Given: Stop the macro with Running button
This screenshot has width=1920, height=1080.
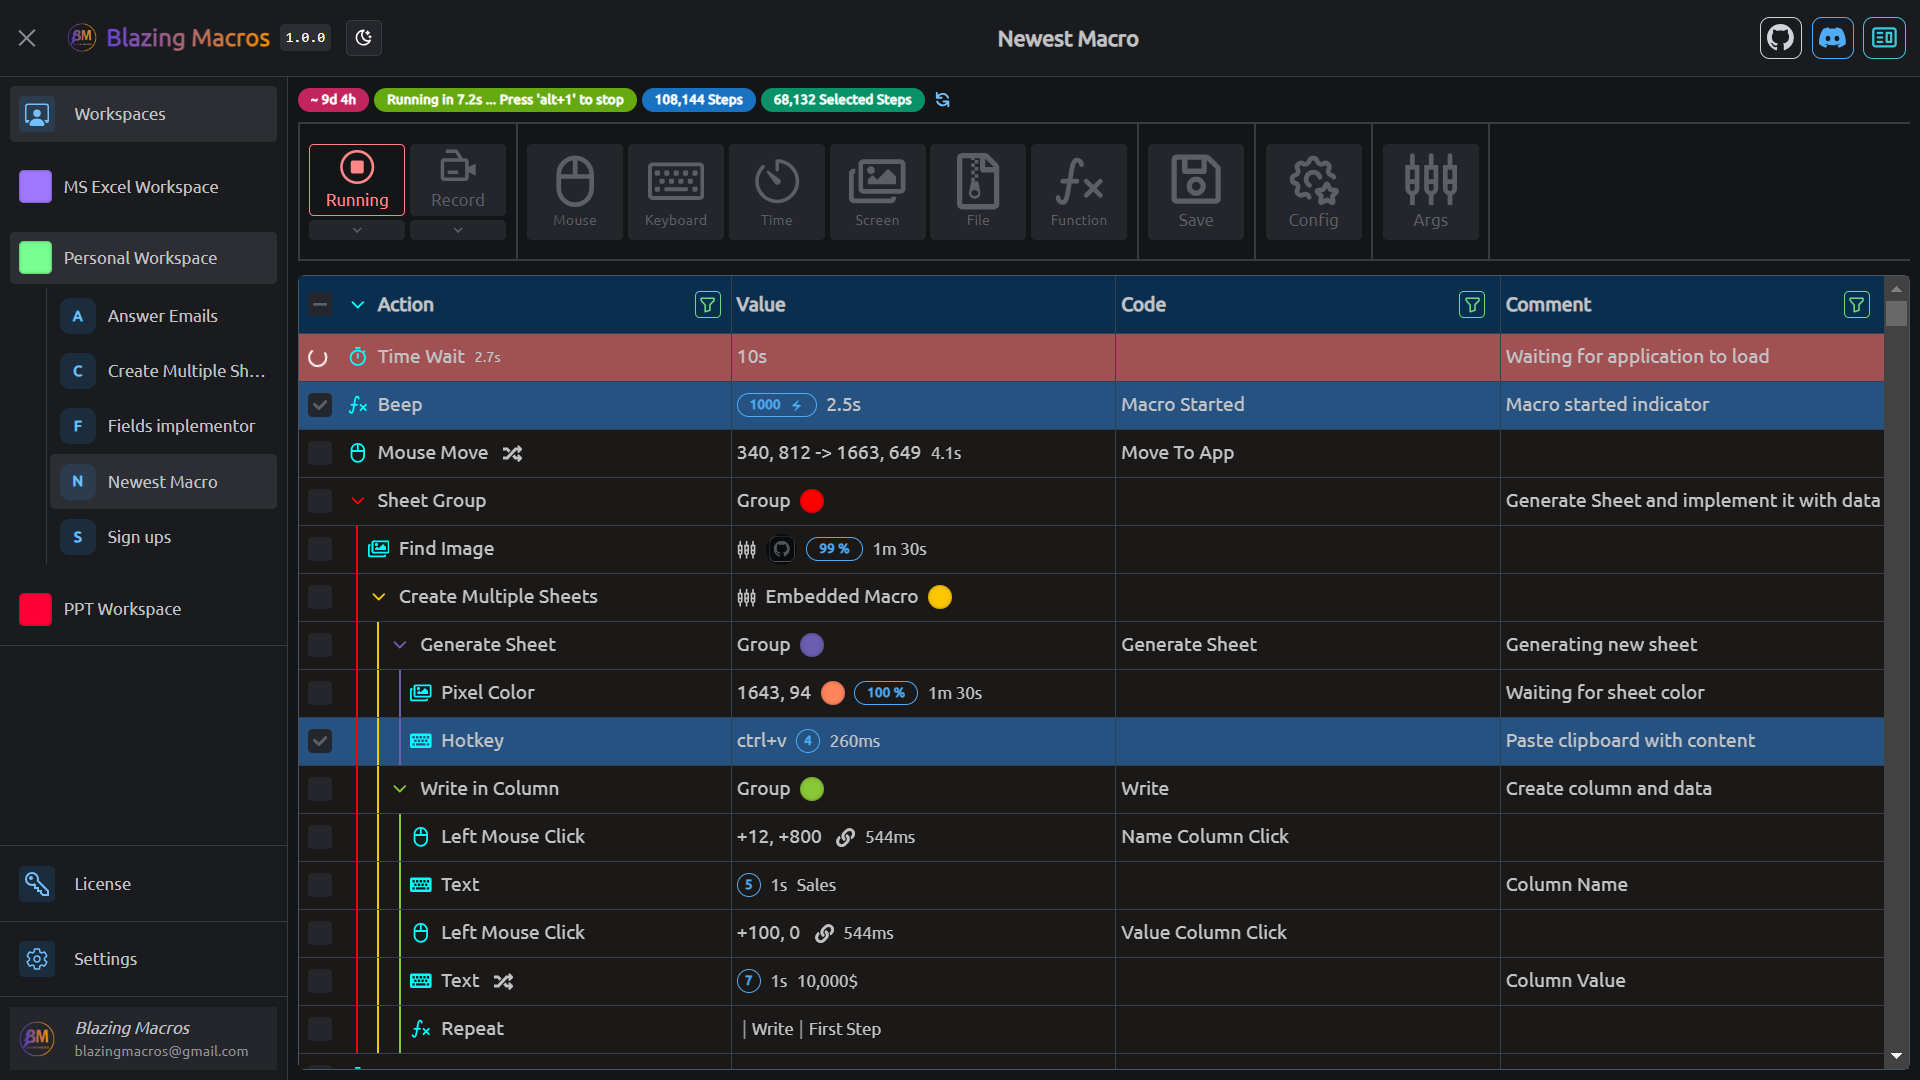Looking at the screenshot, I should click(357, 180).
